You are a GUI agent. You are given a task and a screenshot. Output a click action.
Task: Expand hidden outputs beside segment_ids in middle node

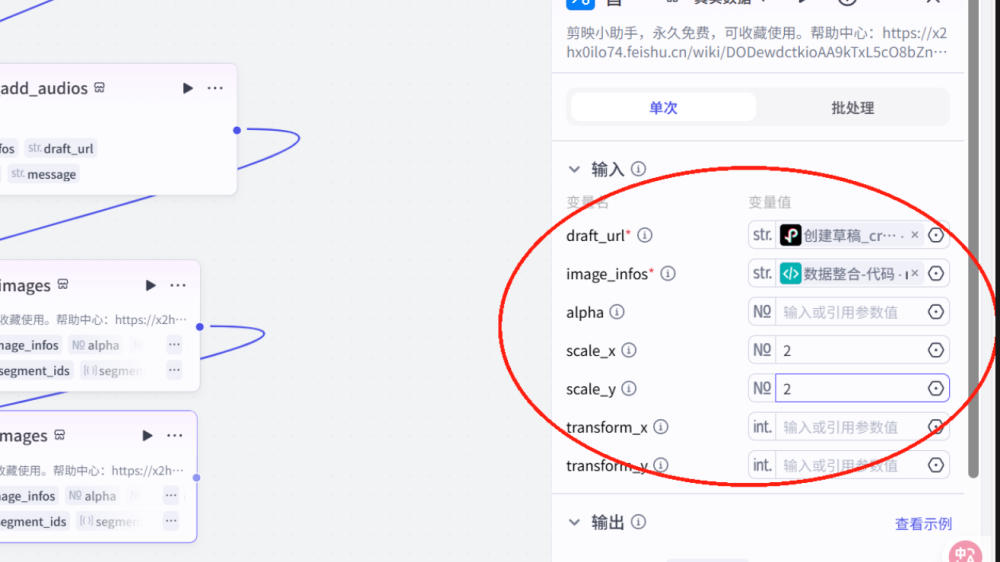tap(174, 370)
